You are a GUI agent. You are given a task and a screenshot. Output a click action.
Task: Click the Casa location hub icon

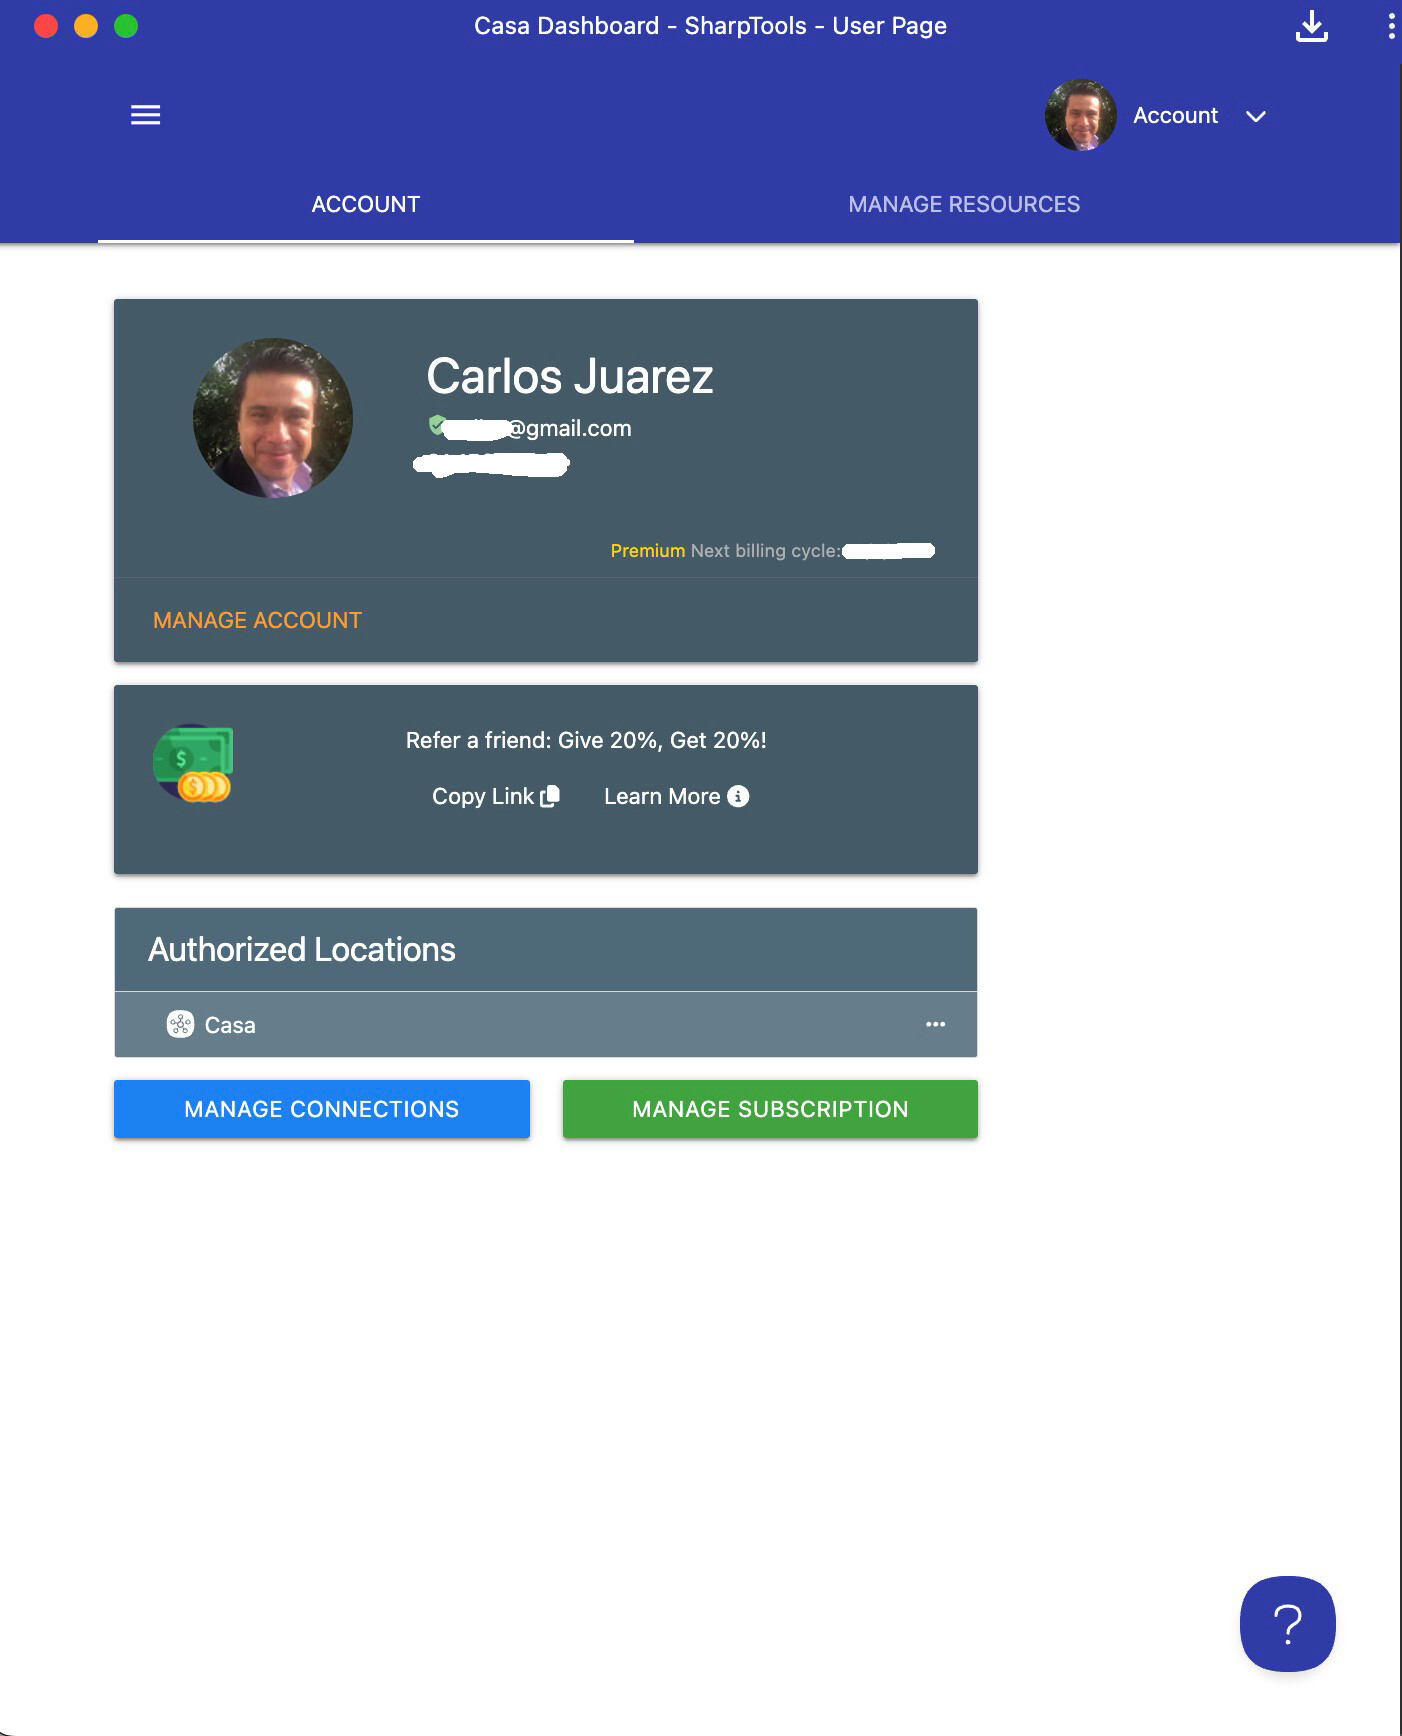pyautogui.click(x=180, y=1025)
